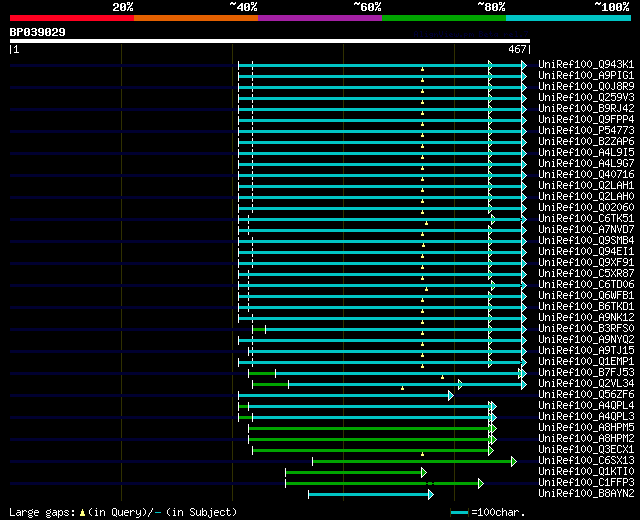
Task: Open hit UniRef100_Q9FPP4
Action: (x=586, y=120)
